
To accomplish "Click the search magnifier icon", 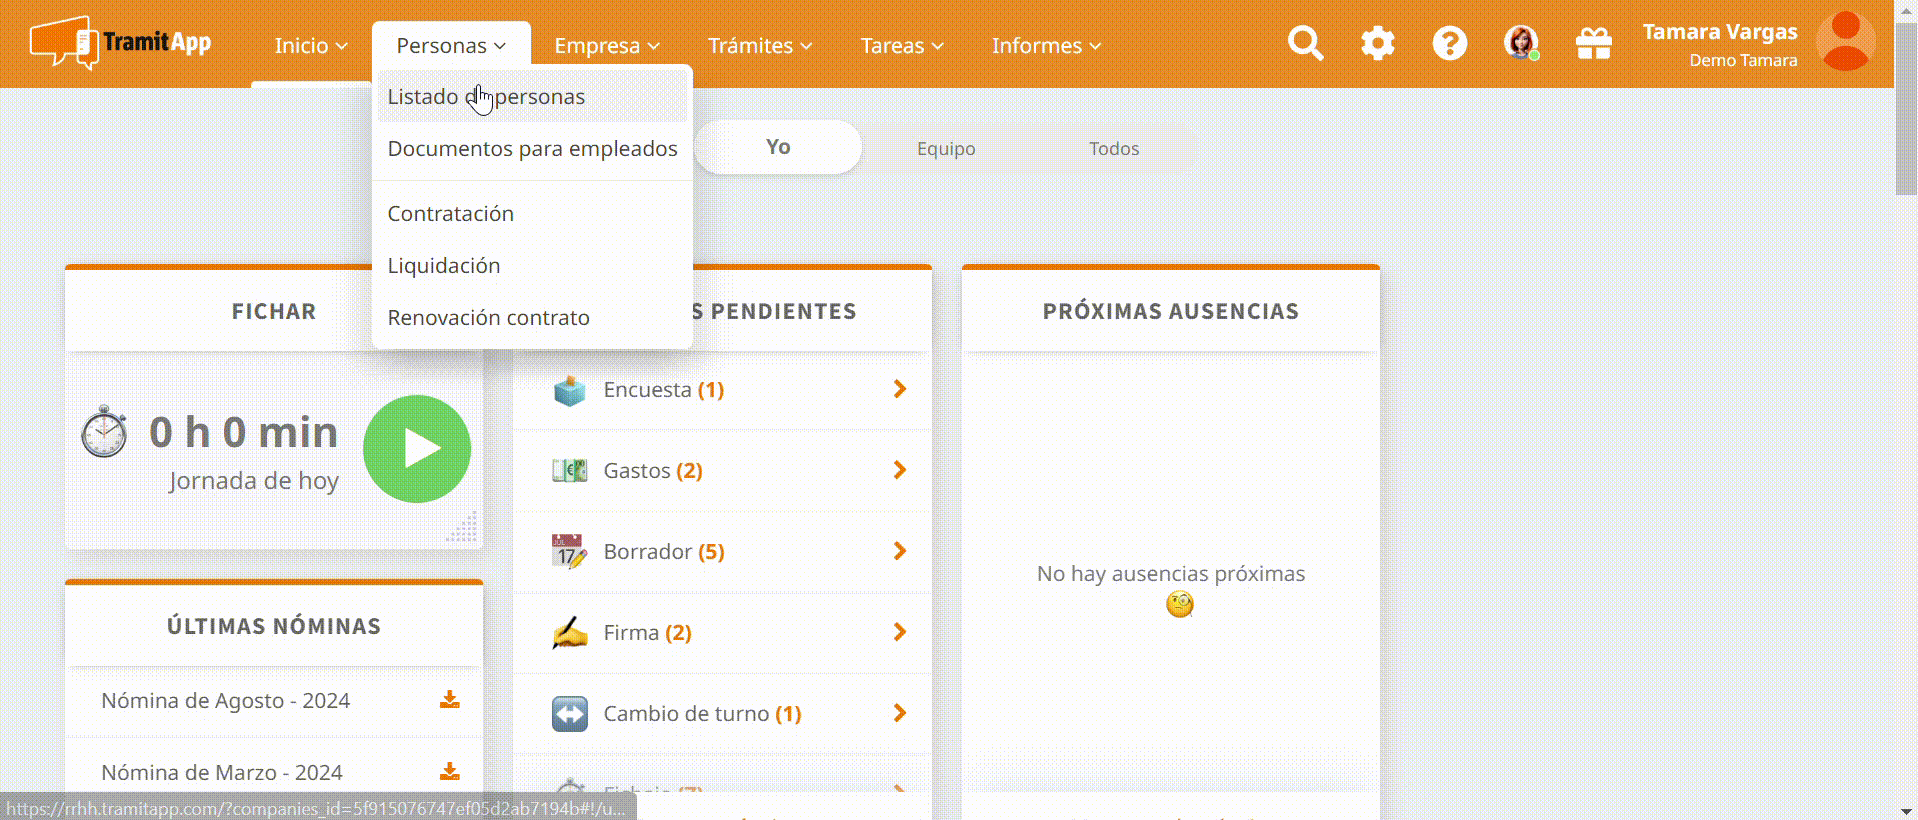I will click(1305, 44).
